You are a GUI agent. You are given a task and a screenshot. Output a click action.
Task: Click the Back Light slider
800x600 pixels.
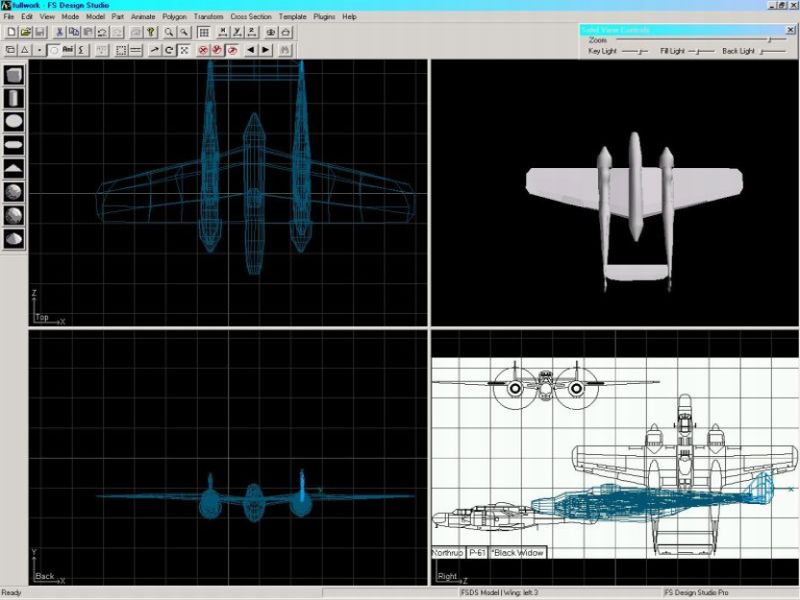[772, 51]
